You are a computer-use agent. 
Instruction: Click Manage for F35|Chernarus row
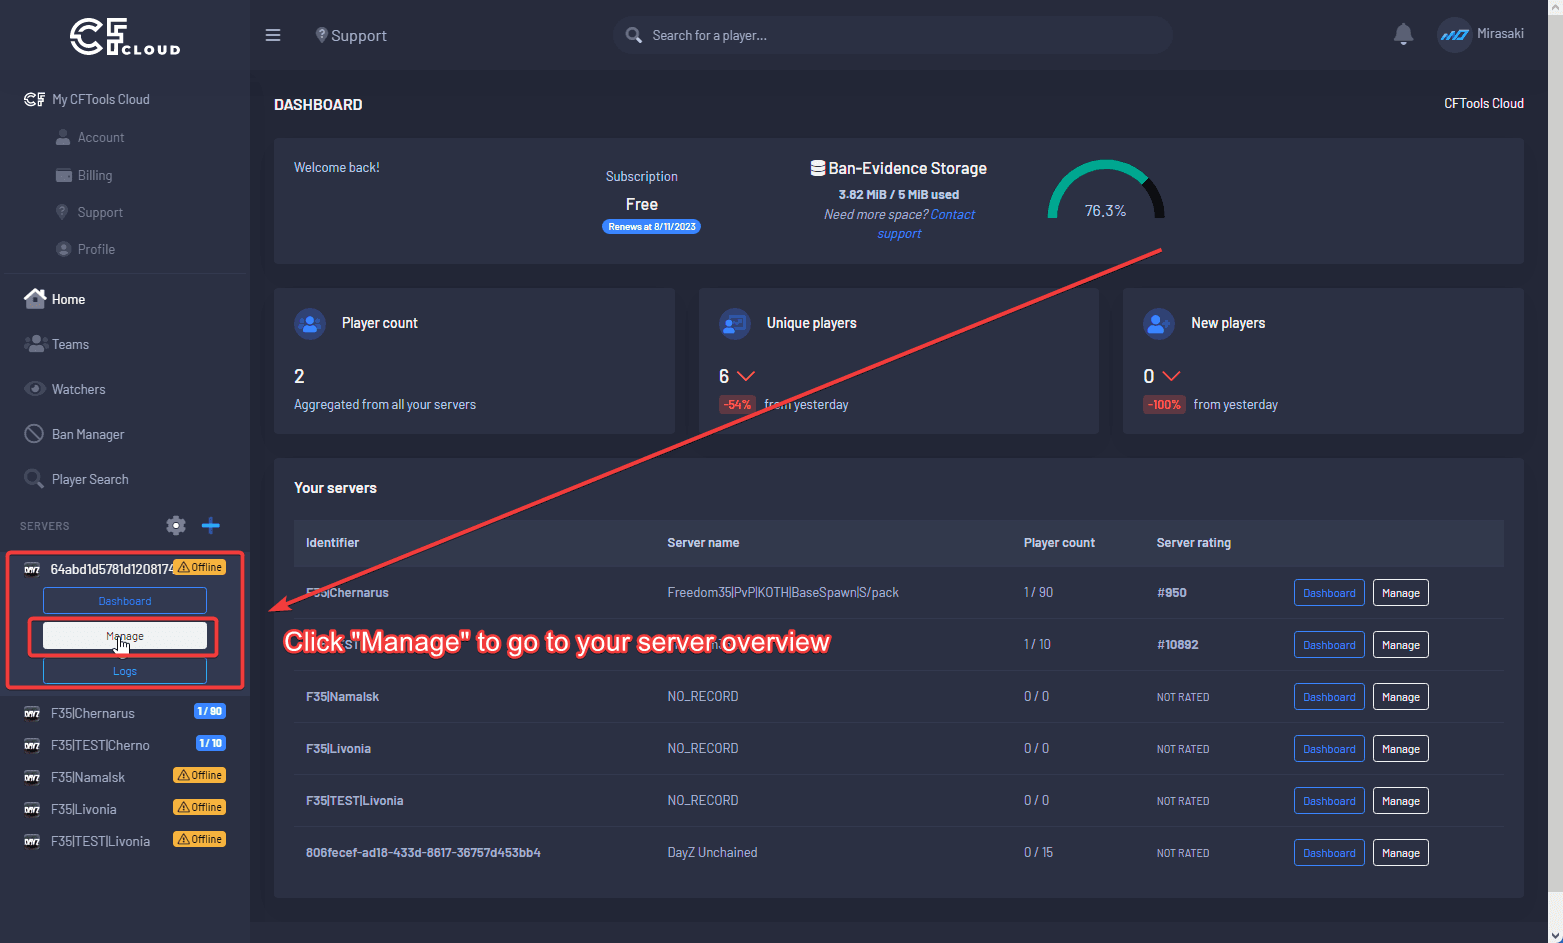tap(1400, 593)
